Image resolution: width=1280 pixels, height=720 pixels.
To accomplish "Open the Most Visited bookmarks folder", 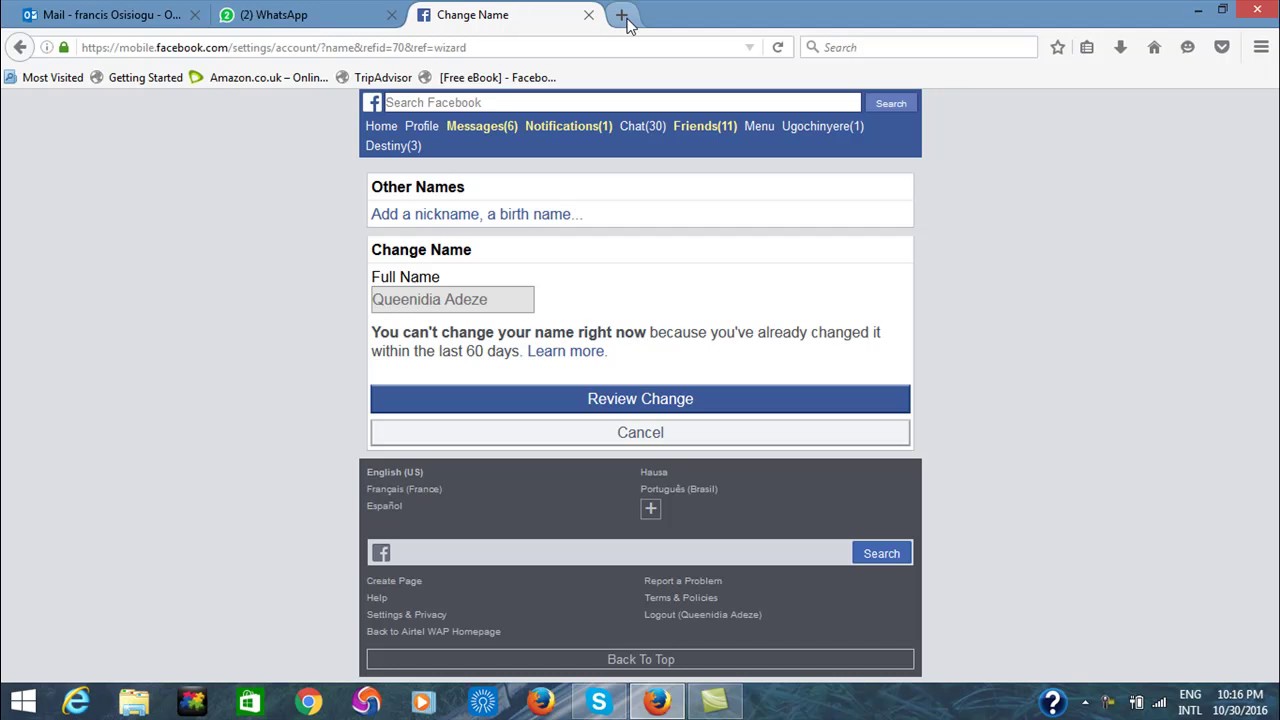I will tap(44, 77).
